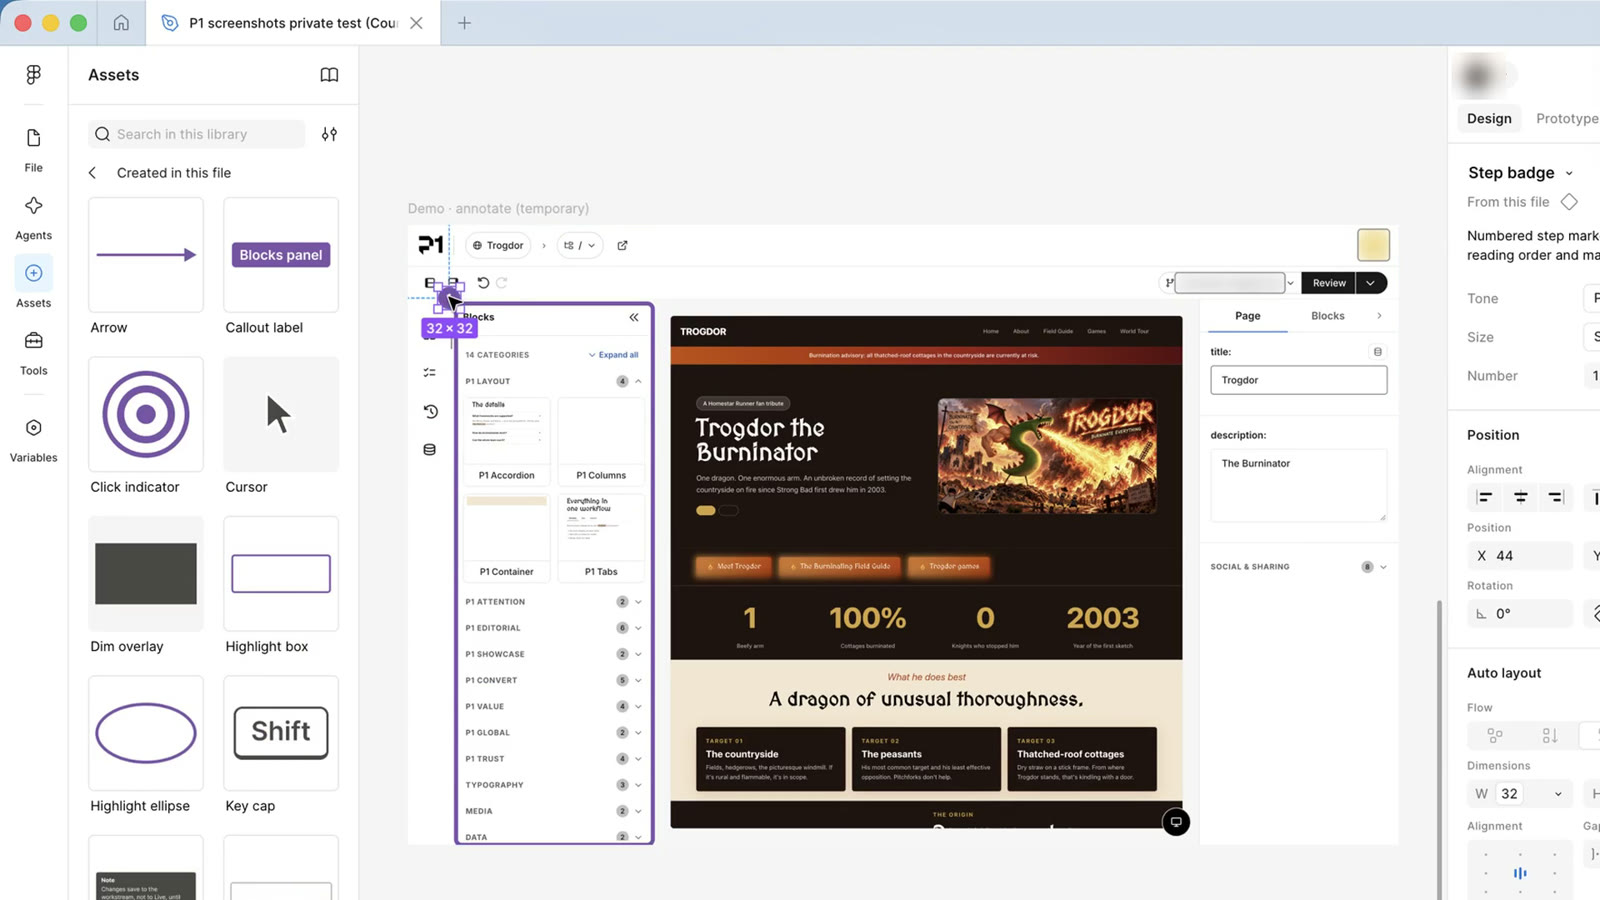The height and width of the screenshot is (900, 1600).
Task: Click the Review button
Action: coord(1329,283)
